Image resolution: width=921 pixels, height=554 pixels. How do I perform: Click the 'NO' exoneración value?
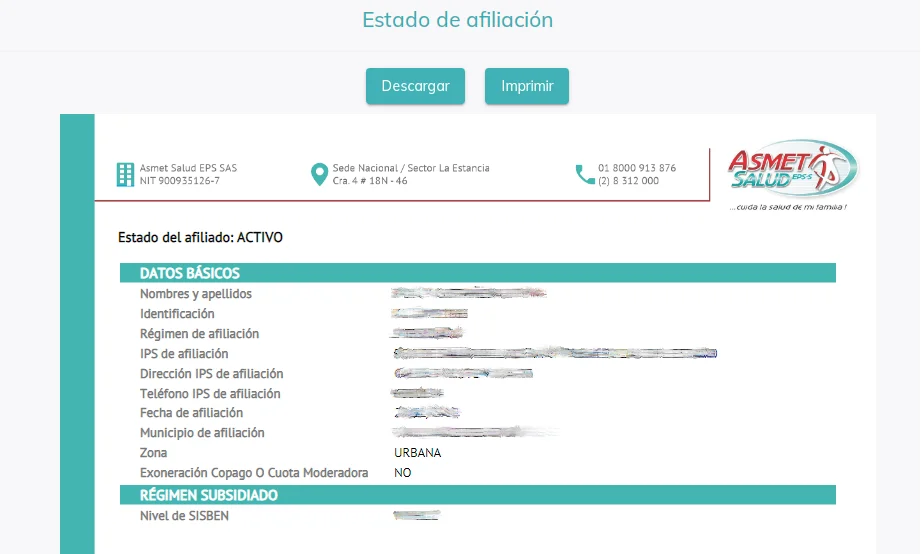pyautogui.click(x=402, y=473)
